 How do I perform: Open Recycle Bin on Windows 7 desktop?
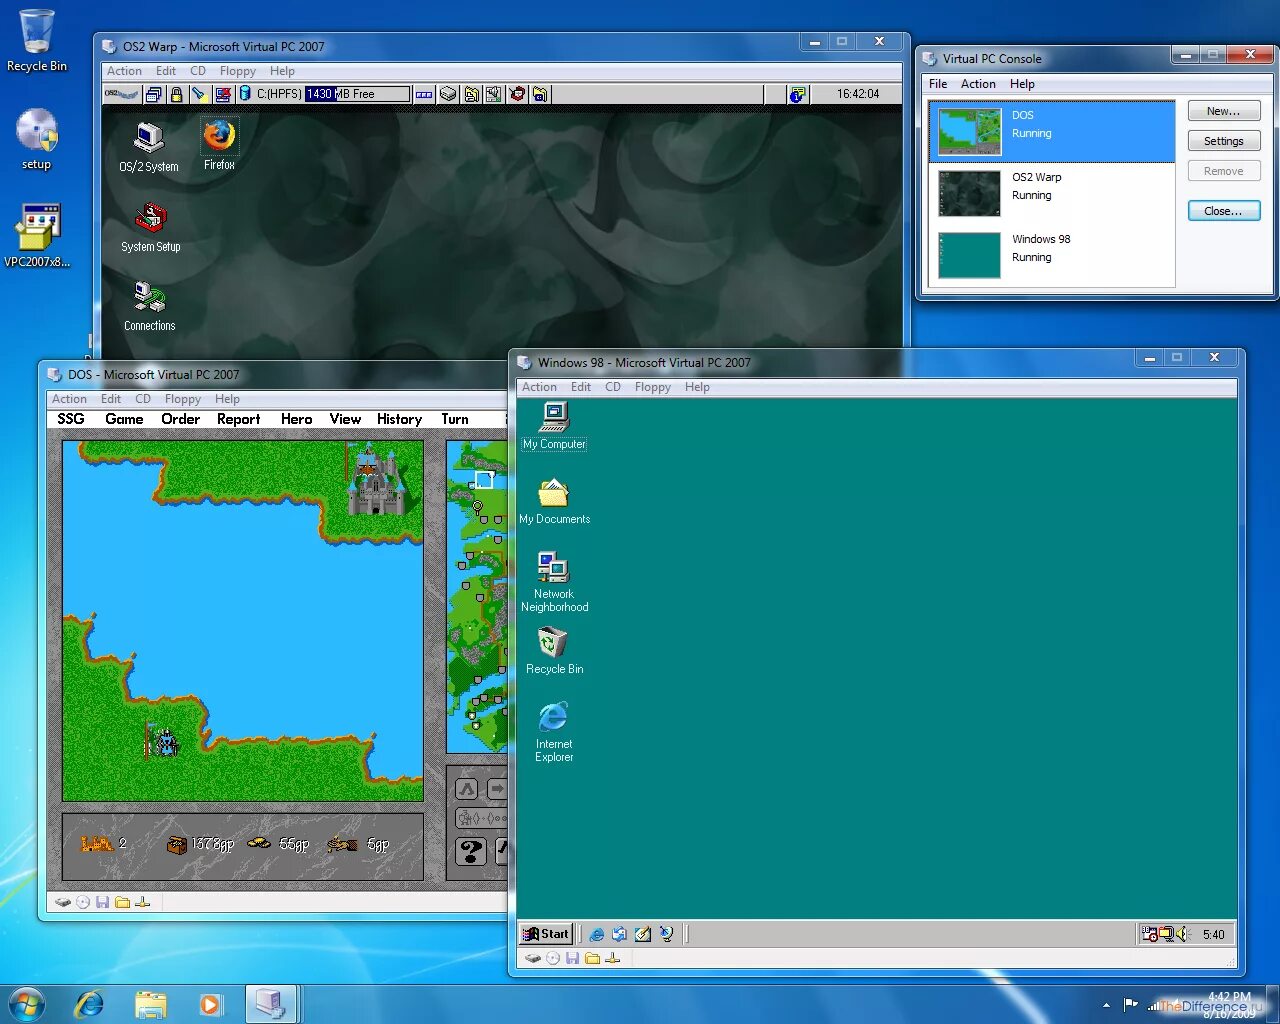point(37,41)
